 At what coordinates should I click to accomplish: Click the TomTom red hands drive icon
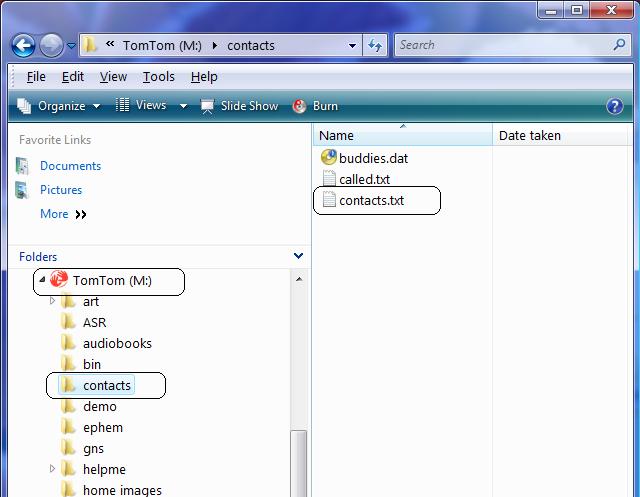click(59, 279)
